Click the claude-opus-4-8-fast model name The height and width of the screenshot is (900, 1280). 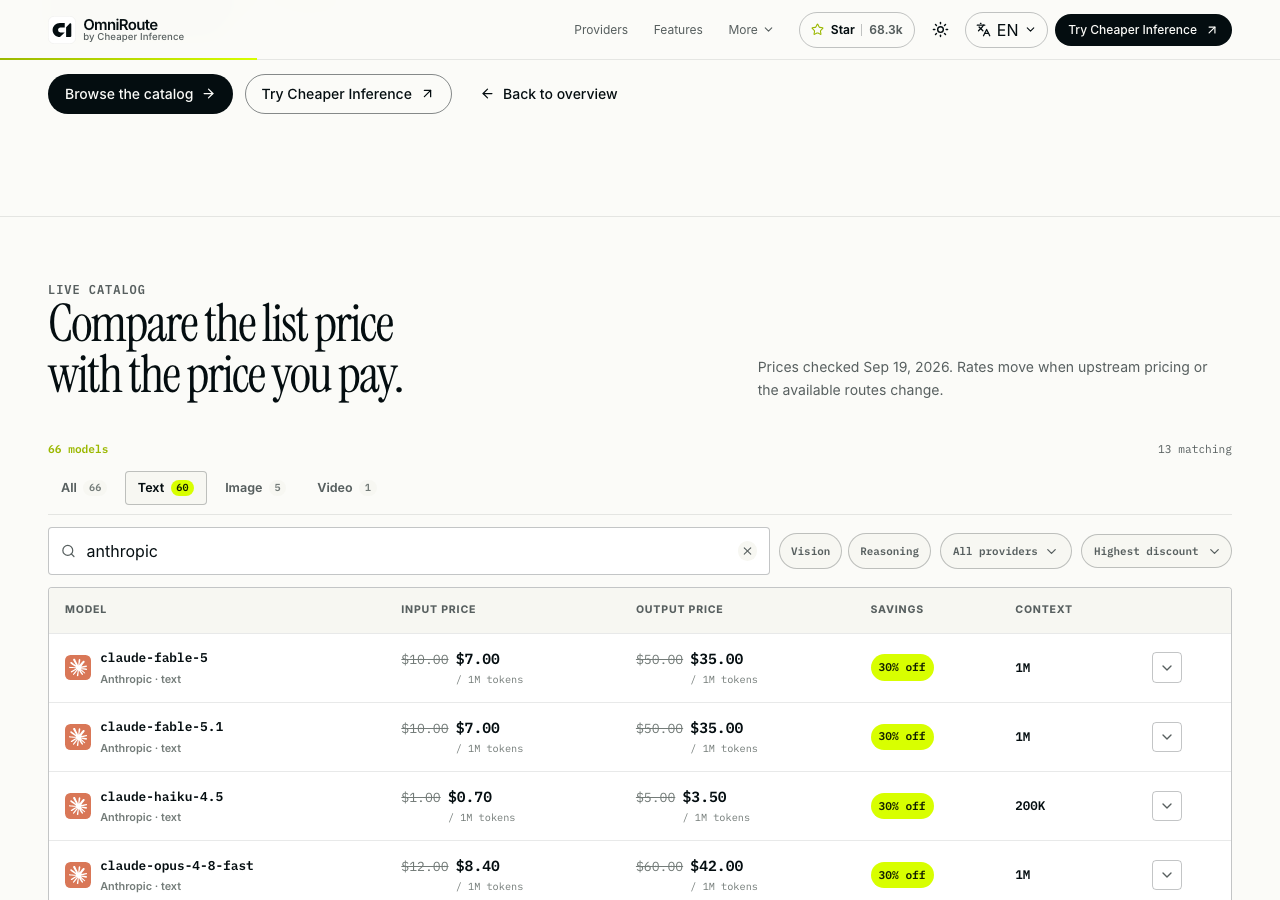[x=177, y=866]
